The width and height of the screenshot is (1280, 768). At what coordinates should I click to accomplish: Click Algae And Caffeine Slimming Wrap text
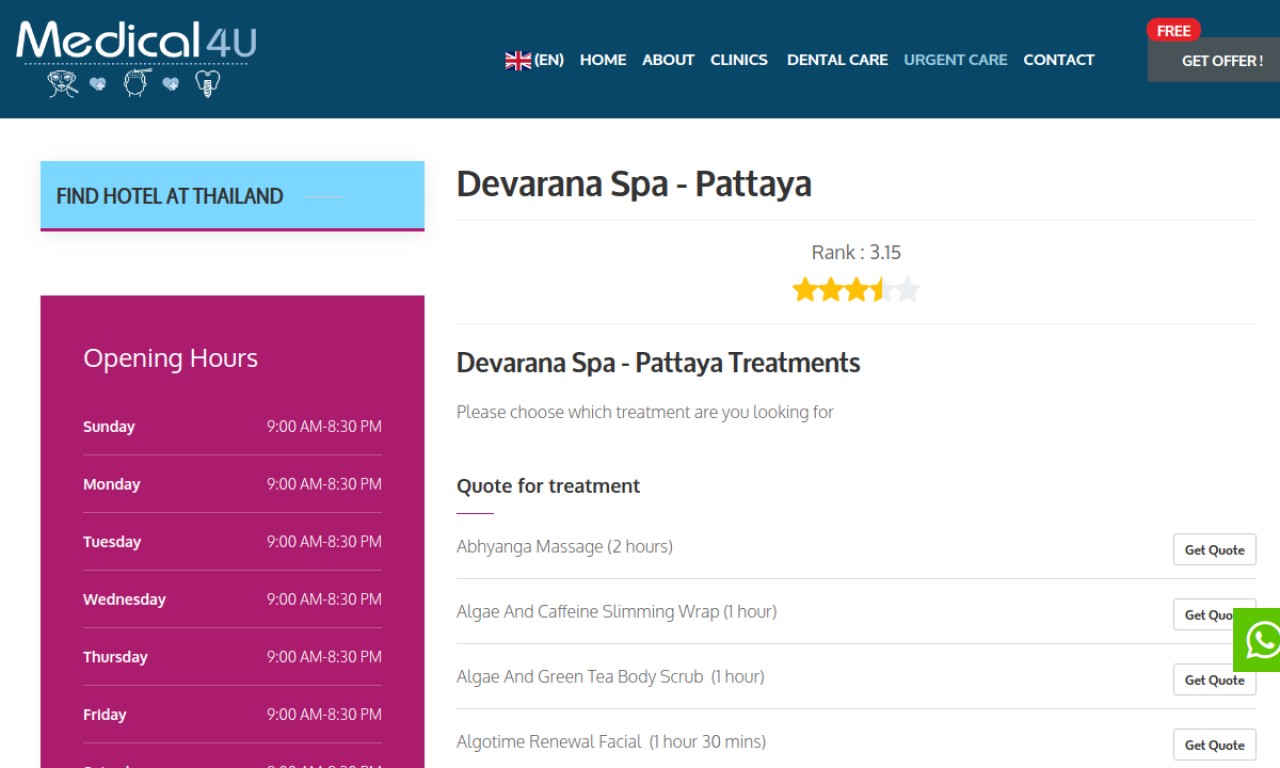click(x=617, y=612)
